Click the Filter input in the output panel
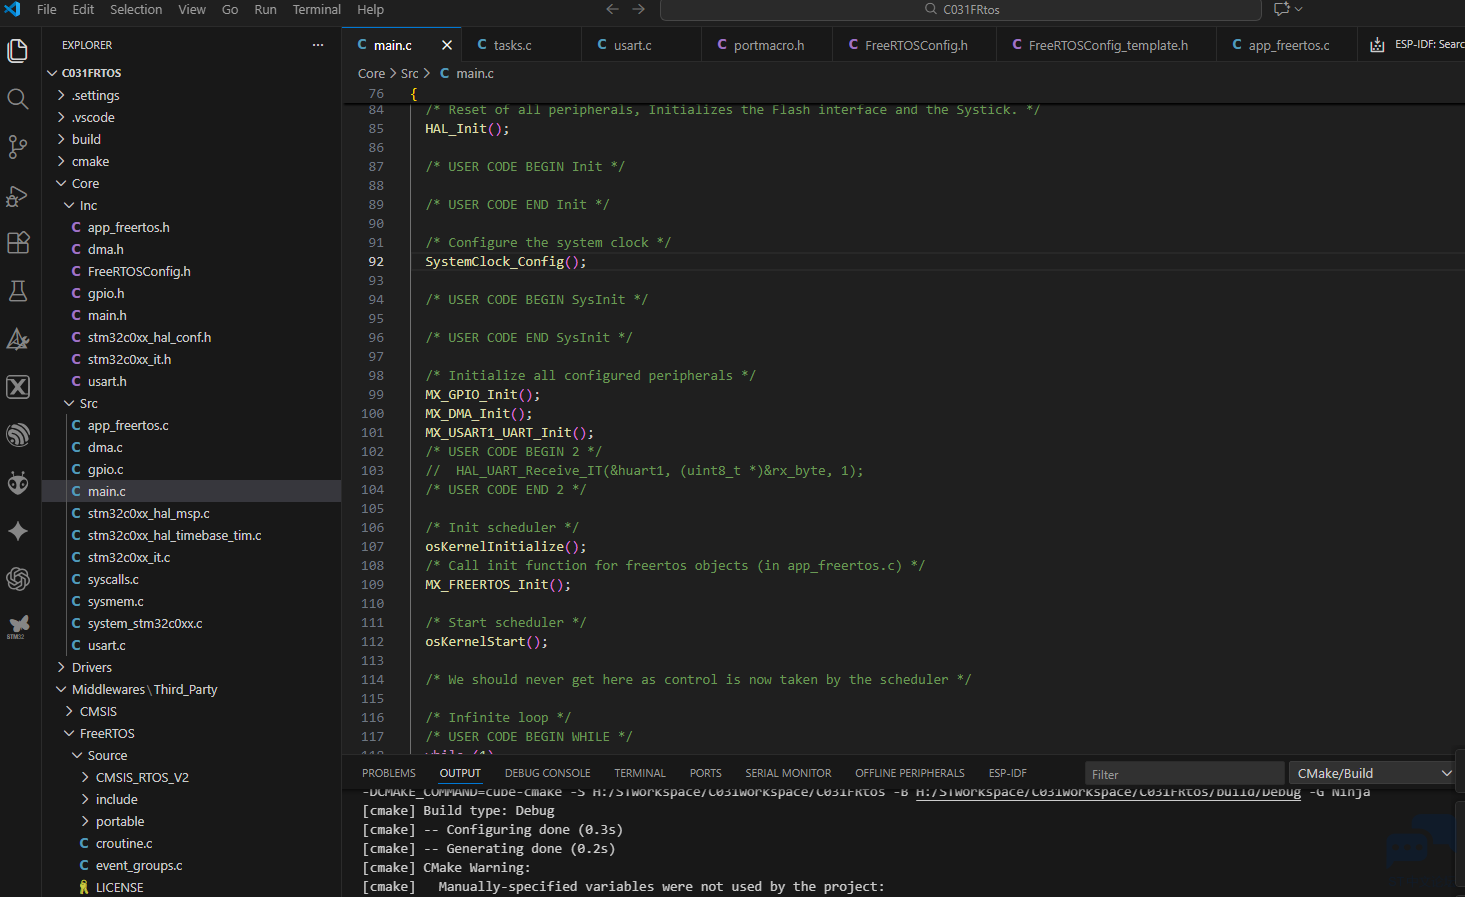This screenshot has width=1465, height=897. click(x=1183, y=773)
